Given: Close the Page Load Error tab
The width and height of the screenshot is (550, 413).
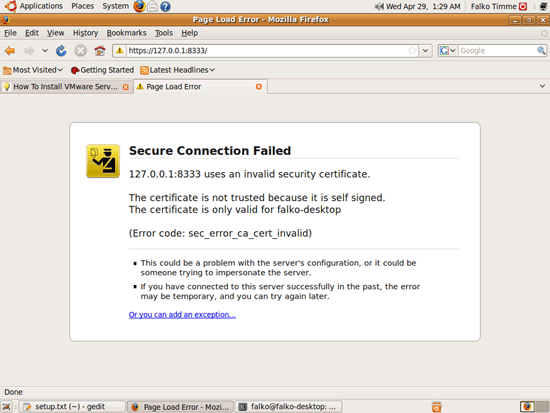Looking at the screenshot, I should pyautogui.click(x=259, y=87).
